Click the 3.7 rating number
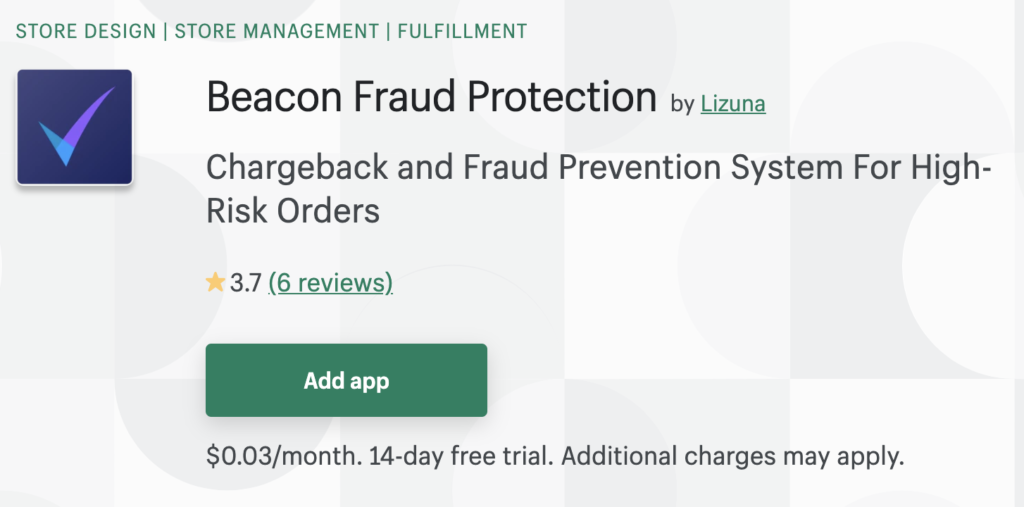Screen dimensions: 1024x507 (x=245, y=283)
